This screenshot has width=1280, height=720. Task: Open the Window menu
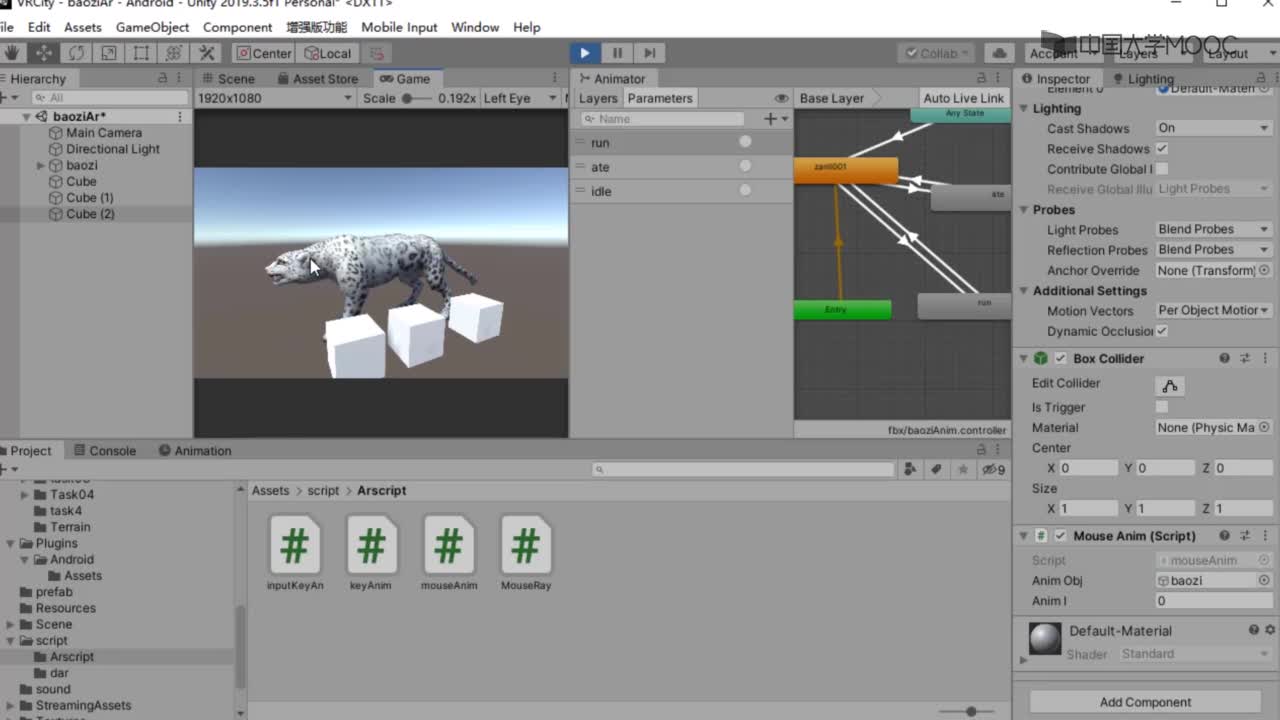[x=475, y=27]
